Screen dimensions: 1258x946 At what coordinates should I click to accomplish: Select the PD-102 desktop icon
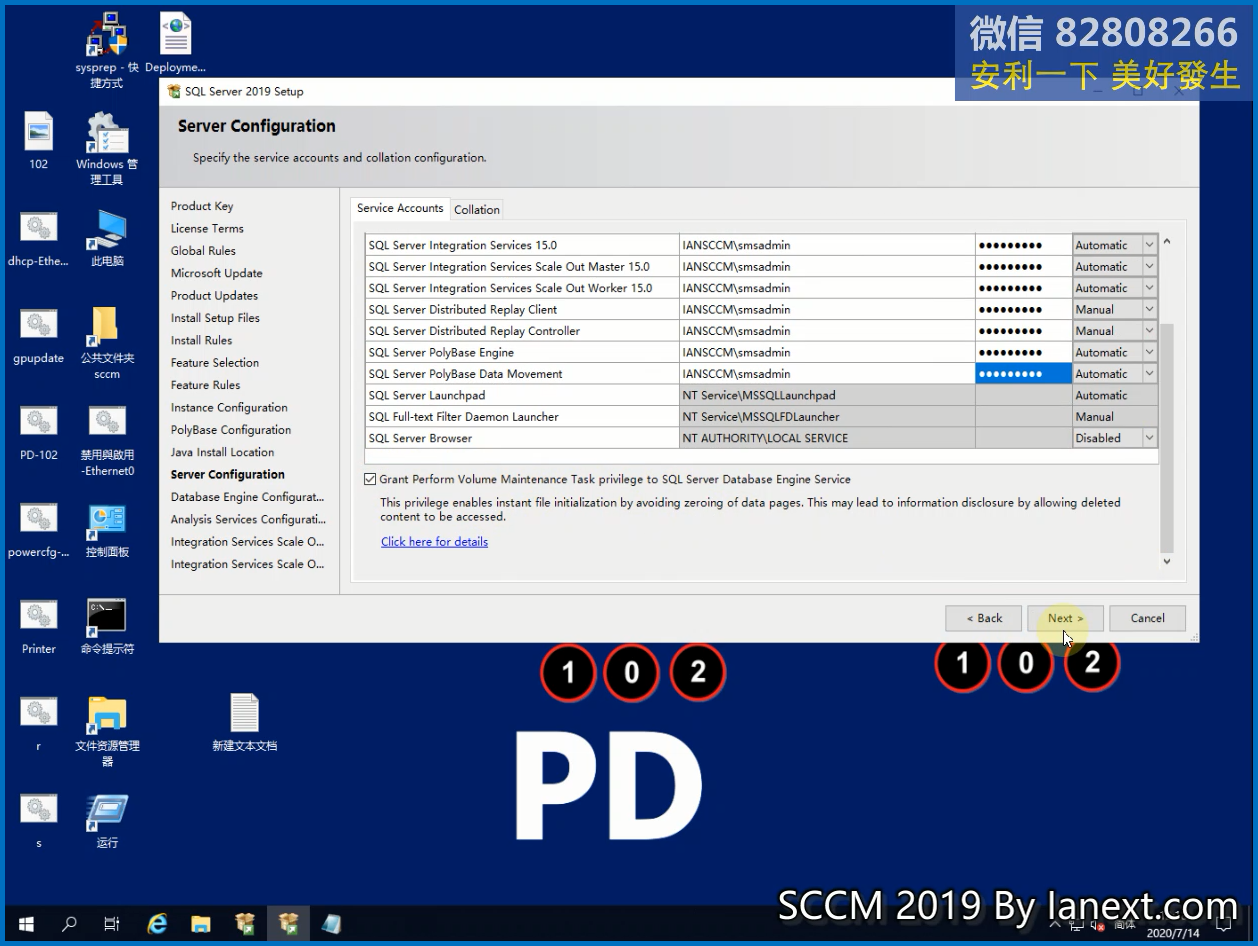coord(39,432)
